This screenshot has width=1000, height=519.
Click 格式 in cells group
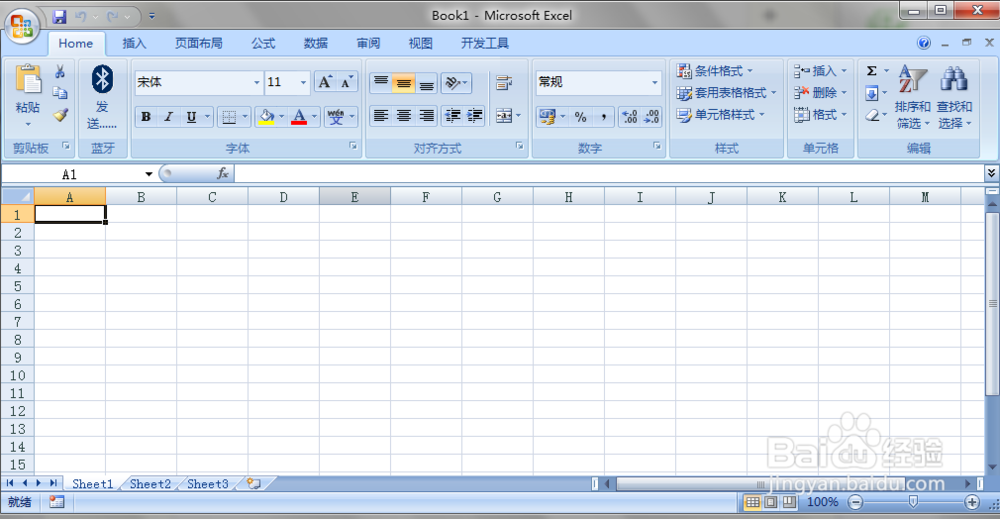pyautogui.click(x=820, y=115)
